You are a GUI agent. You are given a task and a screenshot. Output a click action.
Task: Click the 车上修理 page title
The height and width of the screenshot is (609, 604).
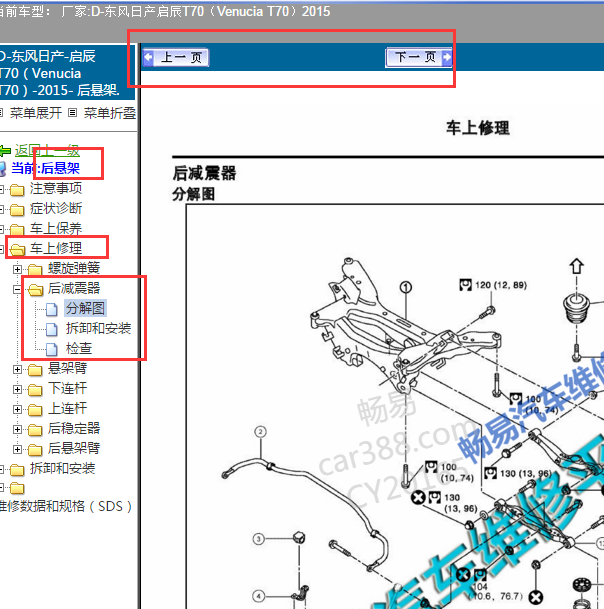coord(478,128)
